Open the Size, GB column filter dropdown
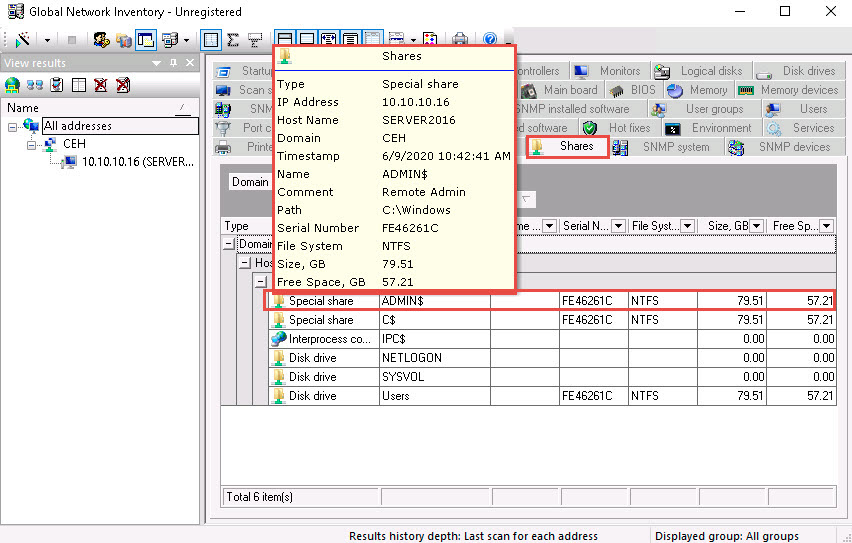The width and height of the screenshot is (852, 543). pyautogui.click(x=756, y=226)
